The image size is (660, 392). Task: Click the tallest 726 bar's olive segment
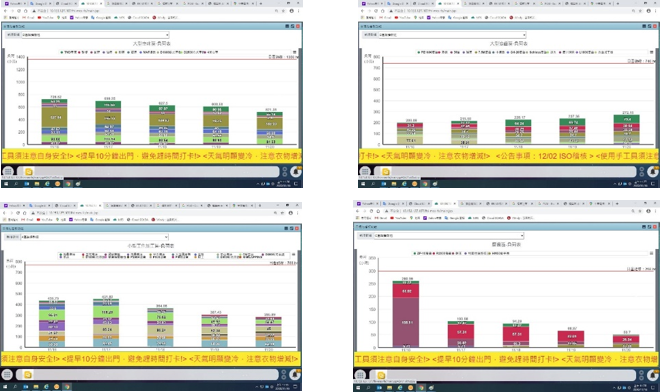pos(54,117)
